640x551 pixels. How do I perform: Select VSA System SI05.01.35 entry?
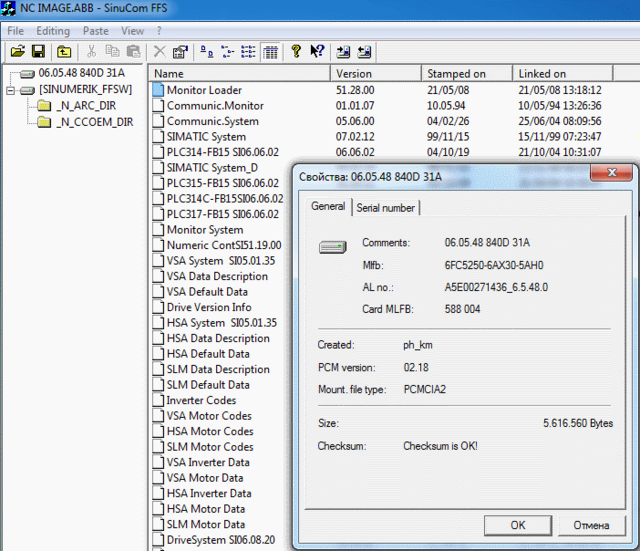(x=221, y=261)
